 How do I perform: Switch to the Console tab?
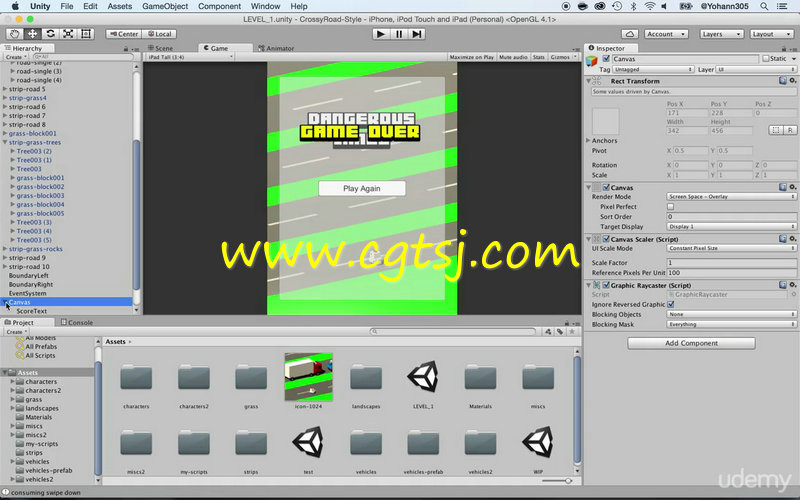click(x=77, y=322)
